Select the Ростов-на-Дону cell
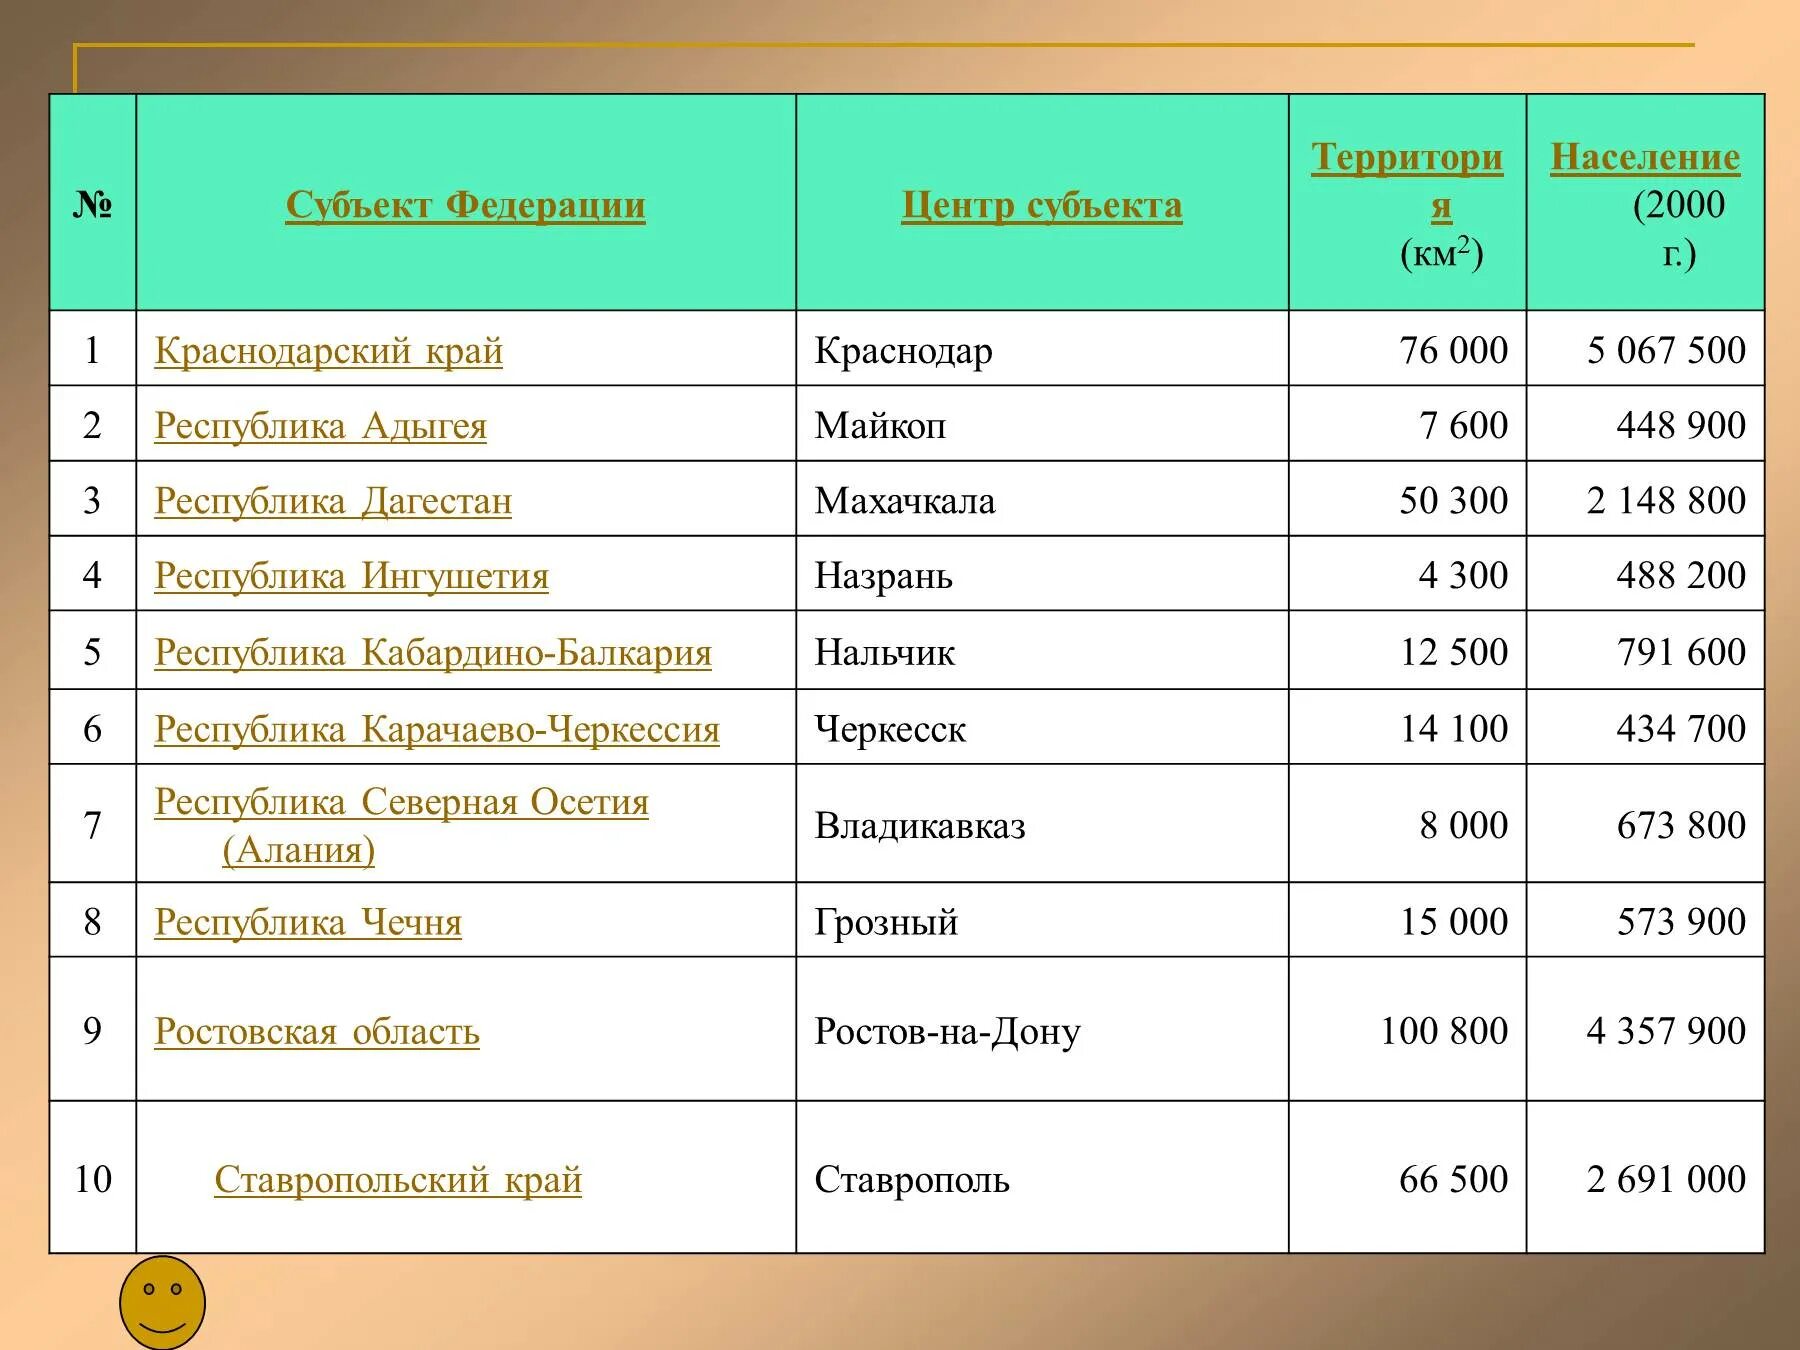 coord(1042,1029)
